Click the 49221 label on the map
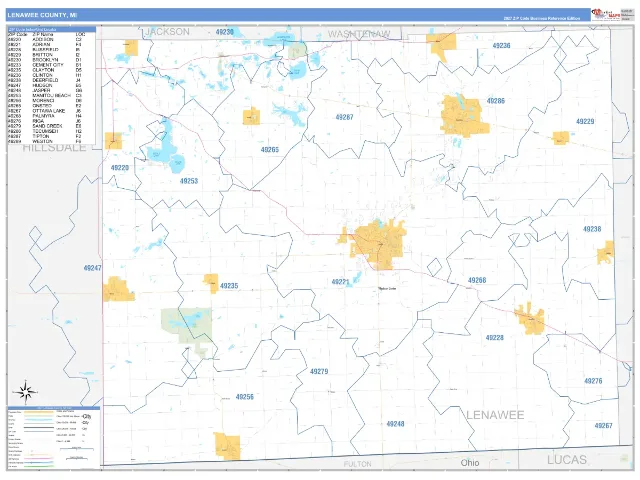Image resolution: width=640 pixels, height=480 pixels. pos(340,282)
